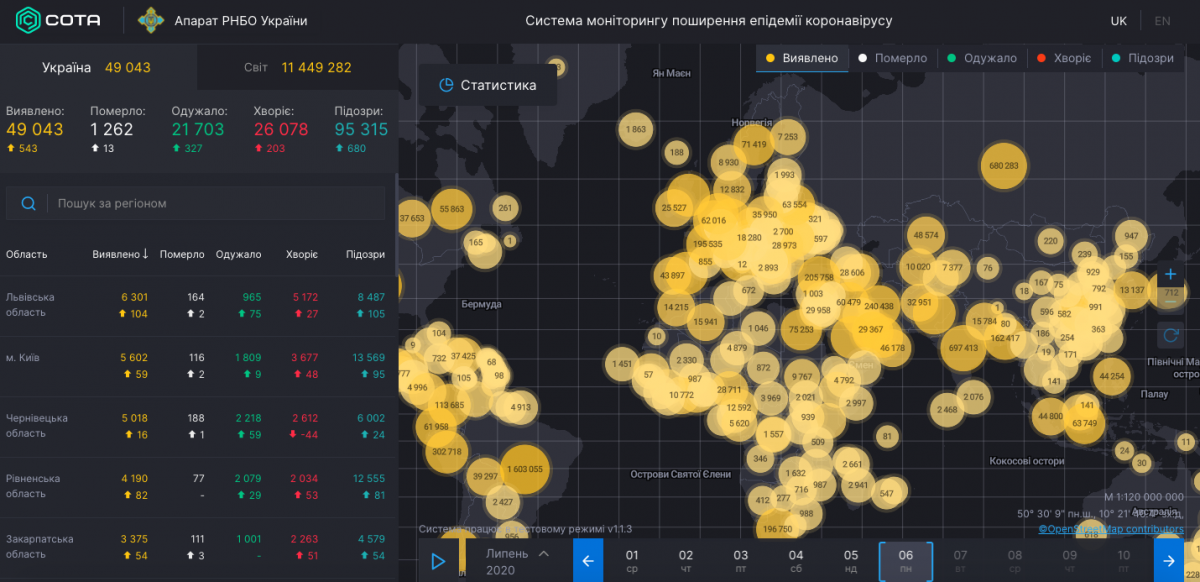Select the Підозри map filter
The height and width of the screenshot is (582, 1200).
[1142, 58]
